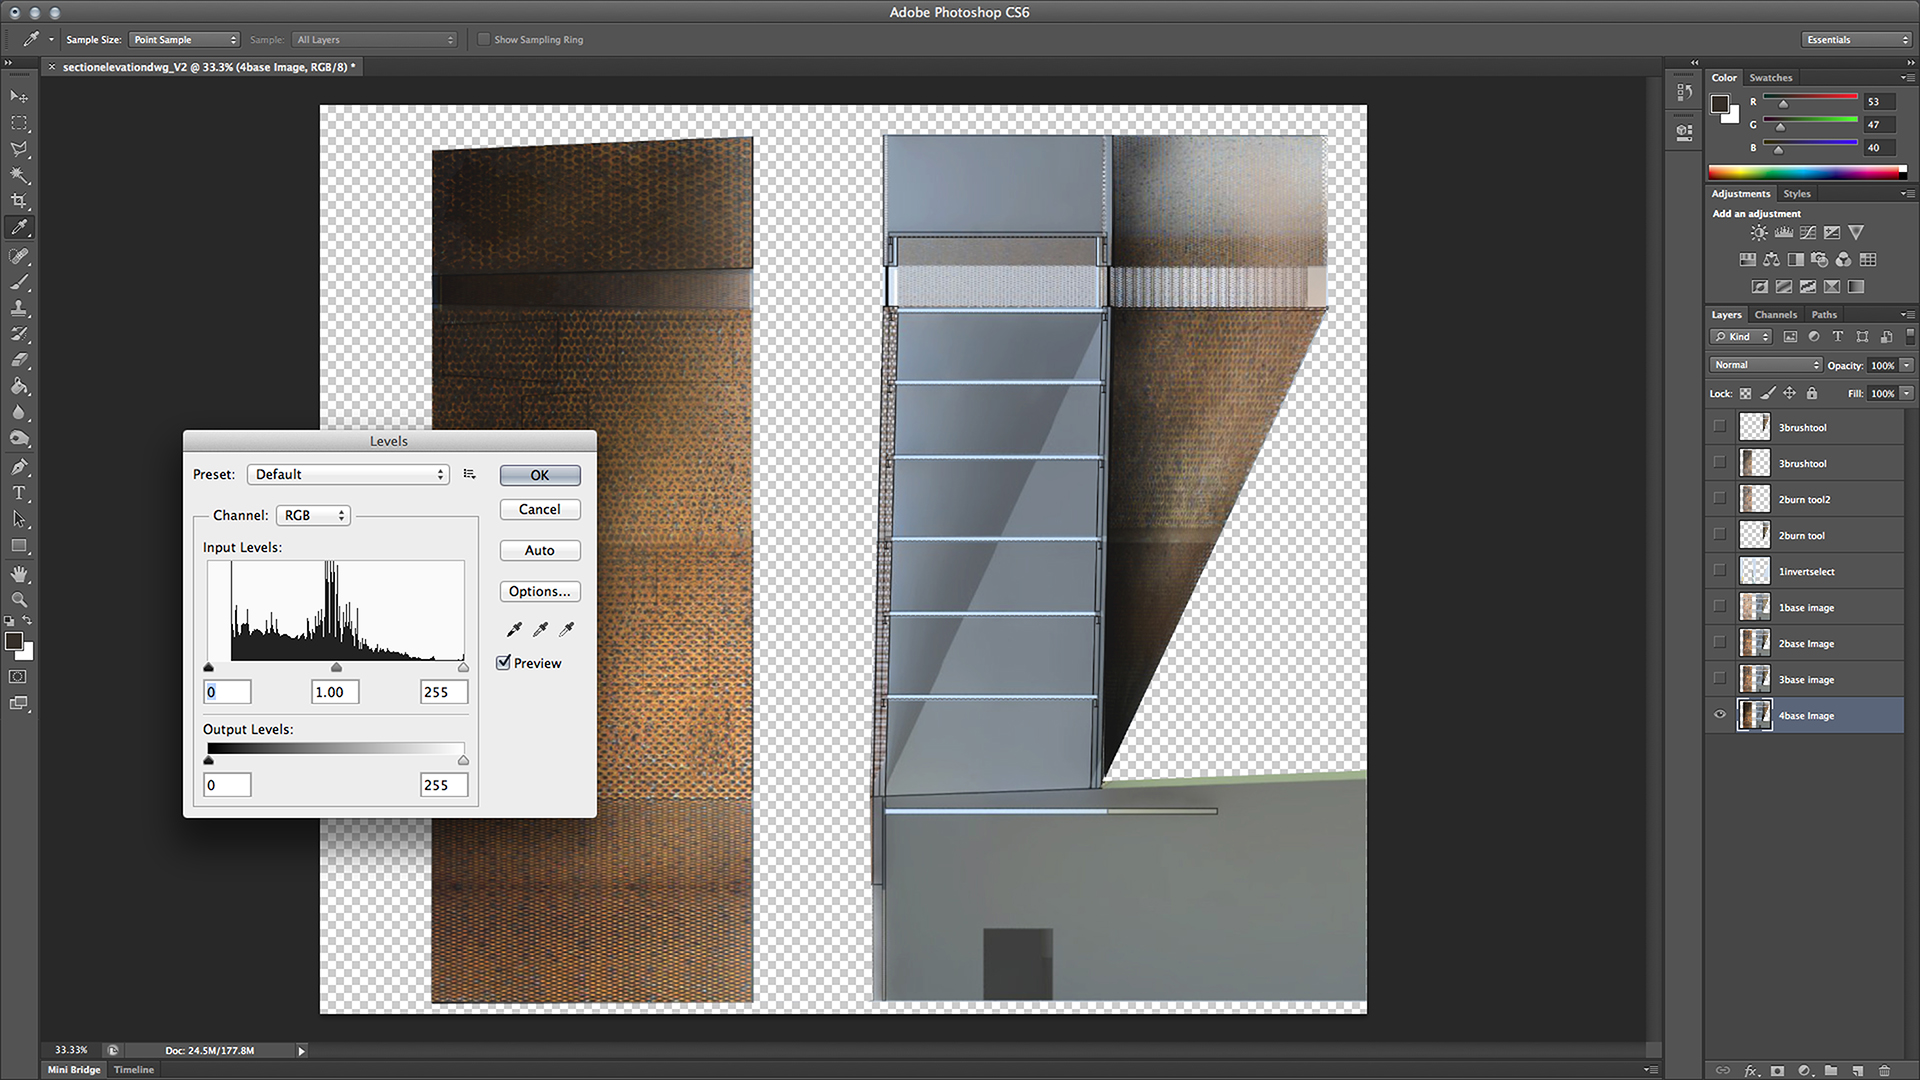Select the Zoom tool
The image size is (1920, 1080).
19,600
